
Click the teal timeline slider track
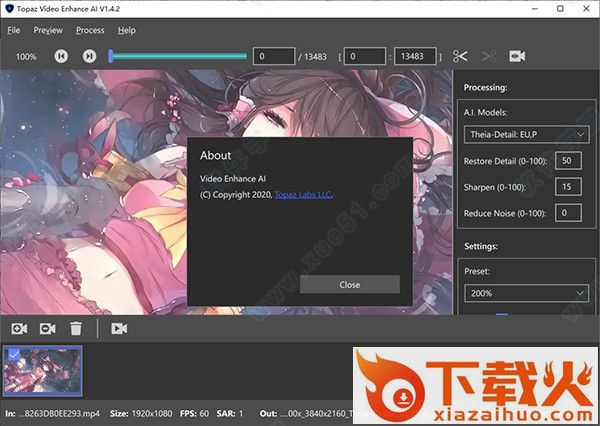coord(179,56)
